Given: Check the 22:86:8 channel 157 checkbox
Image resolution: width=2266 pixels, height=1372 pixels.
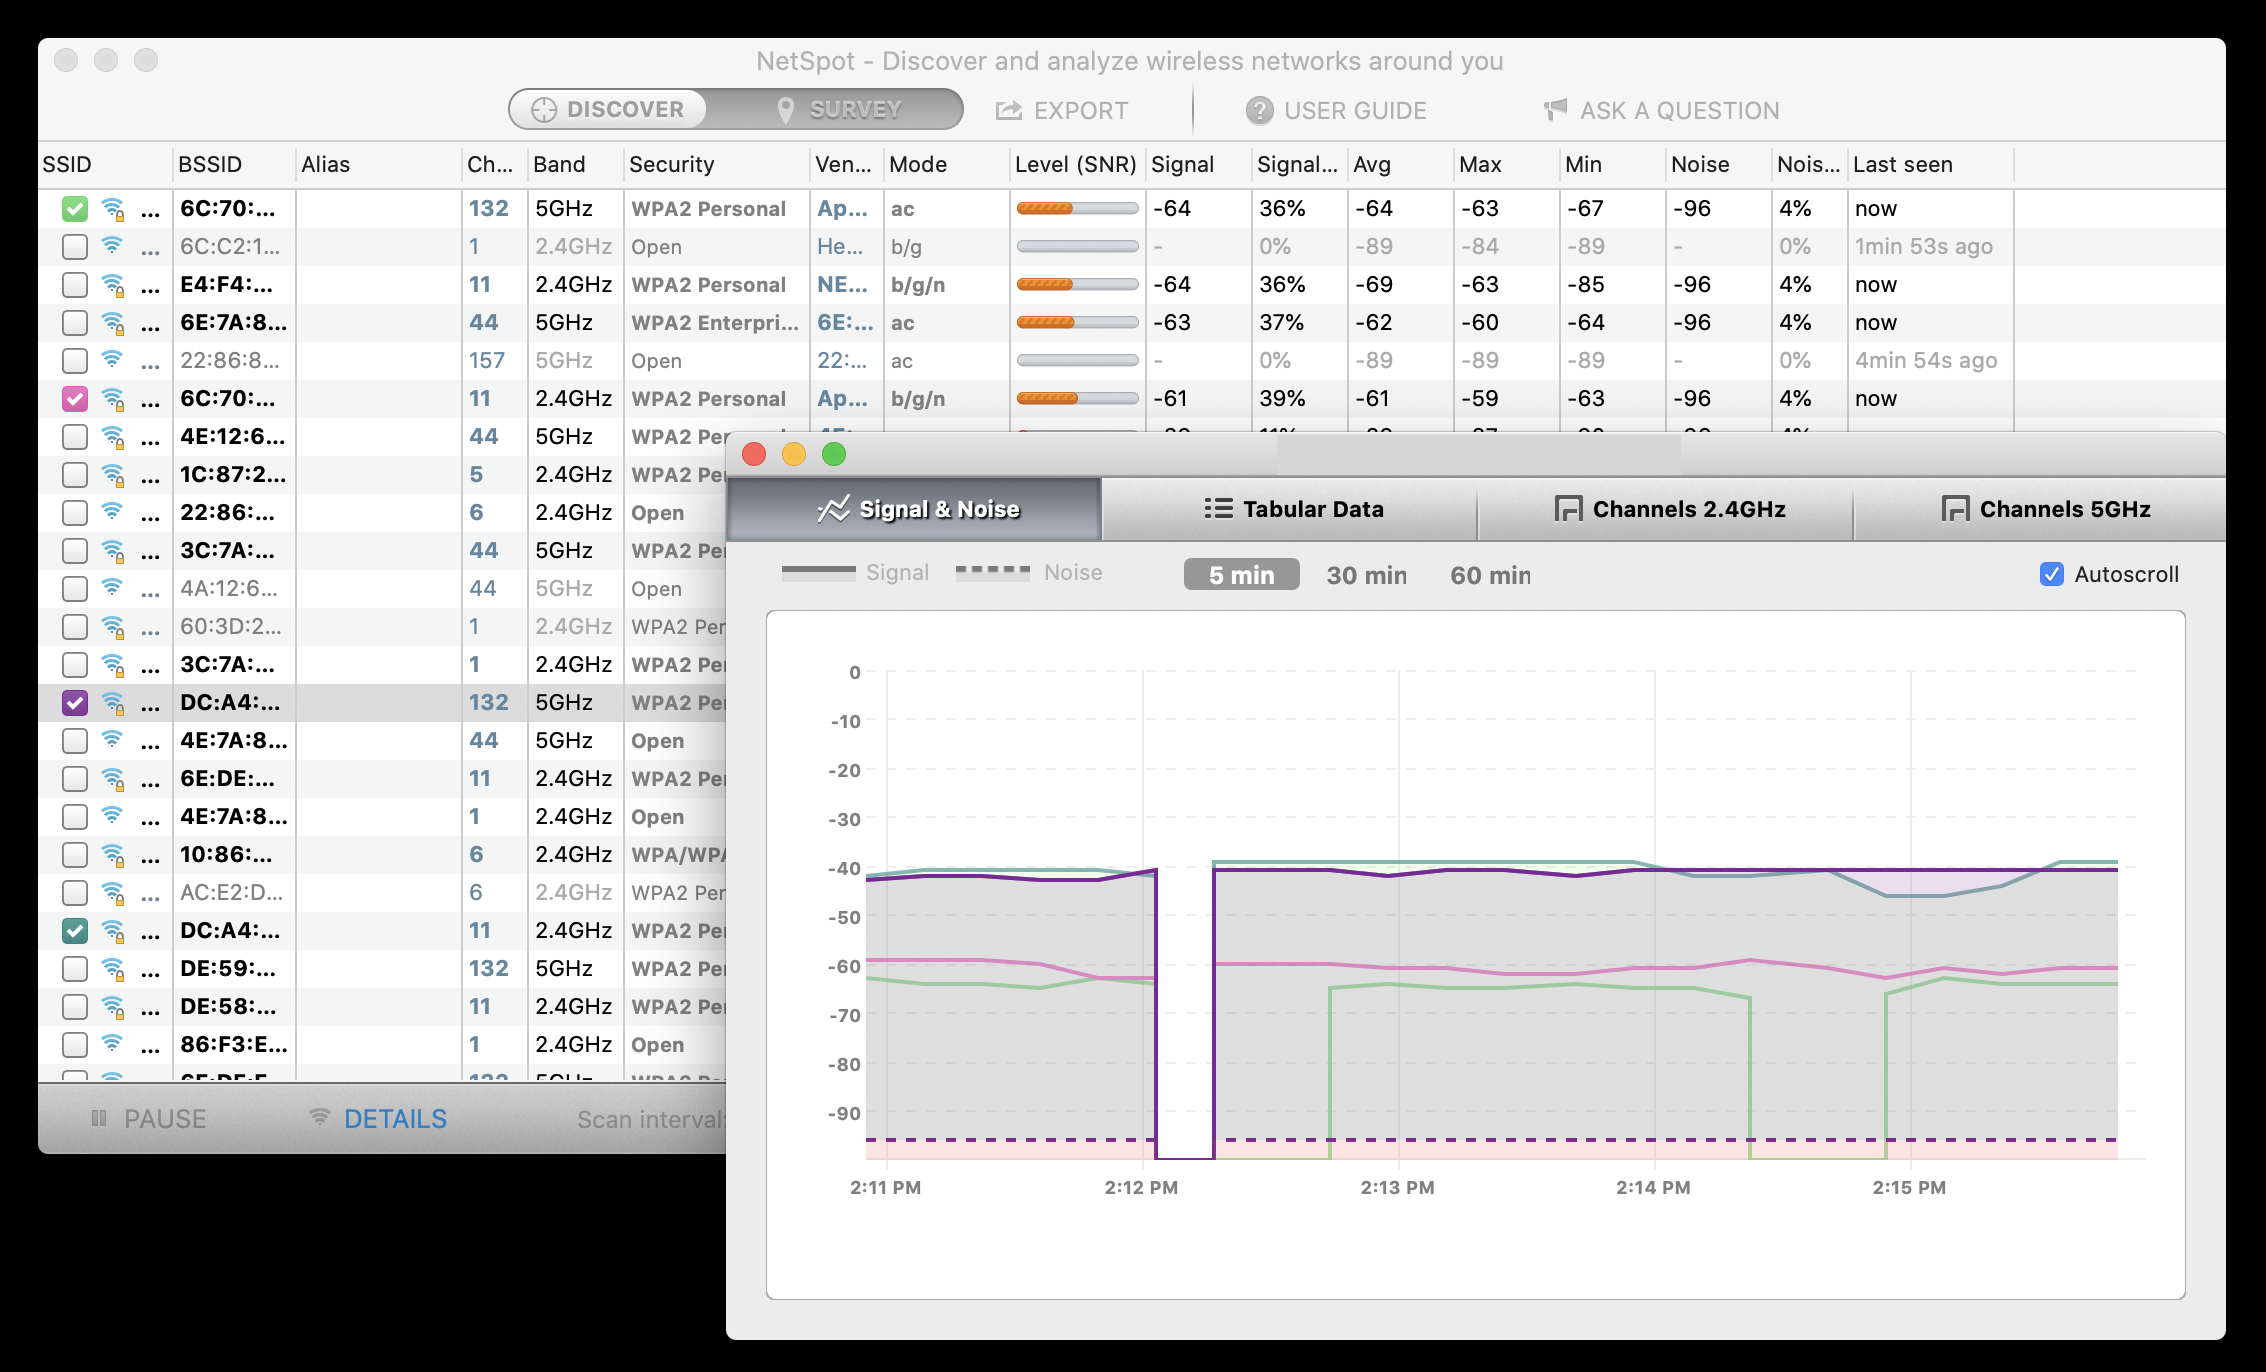Looking at the screenshot, I should [x=75, y=361].
